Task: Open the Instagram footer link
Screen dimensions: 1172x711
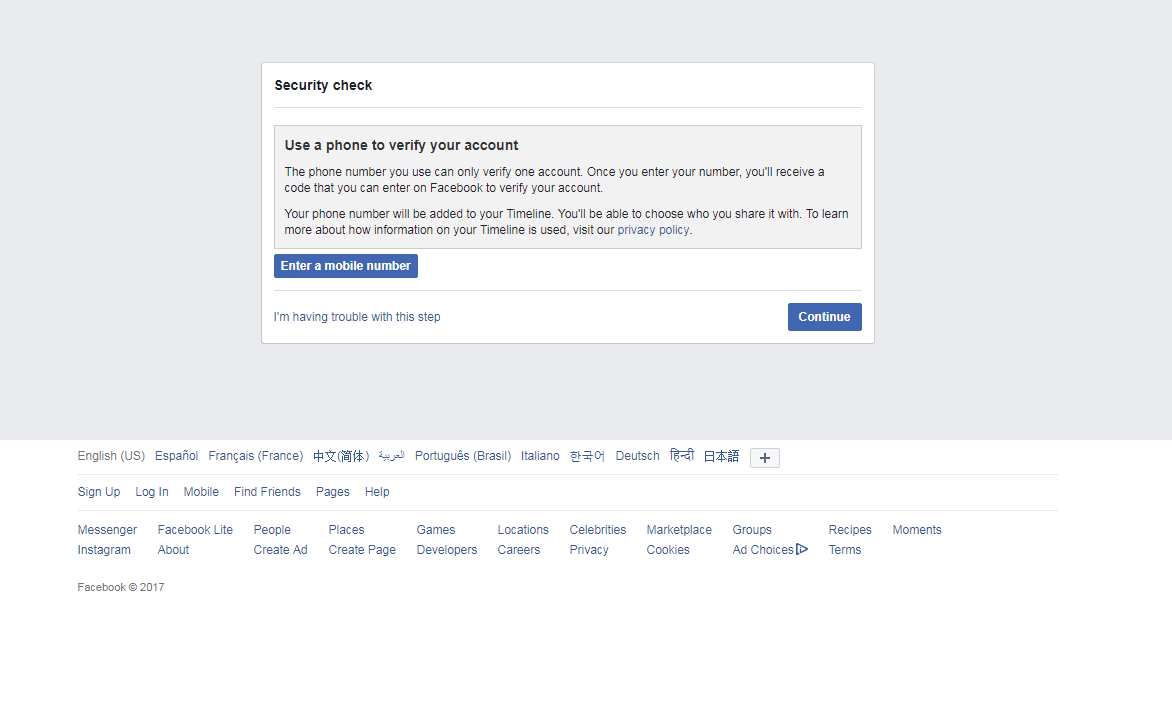Action: point(104,549)
